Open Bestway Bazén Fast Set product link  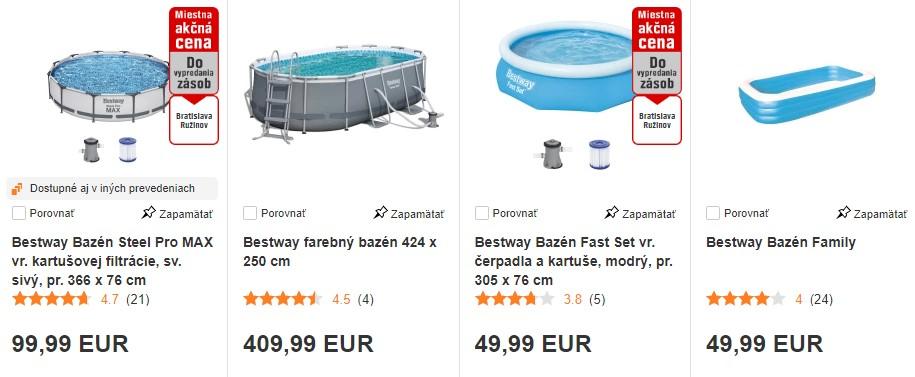[x=574, y=261]
